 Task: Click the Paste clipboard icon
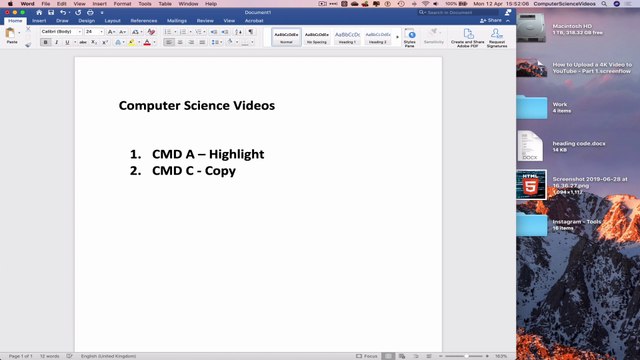click(x=10, y=34)
